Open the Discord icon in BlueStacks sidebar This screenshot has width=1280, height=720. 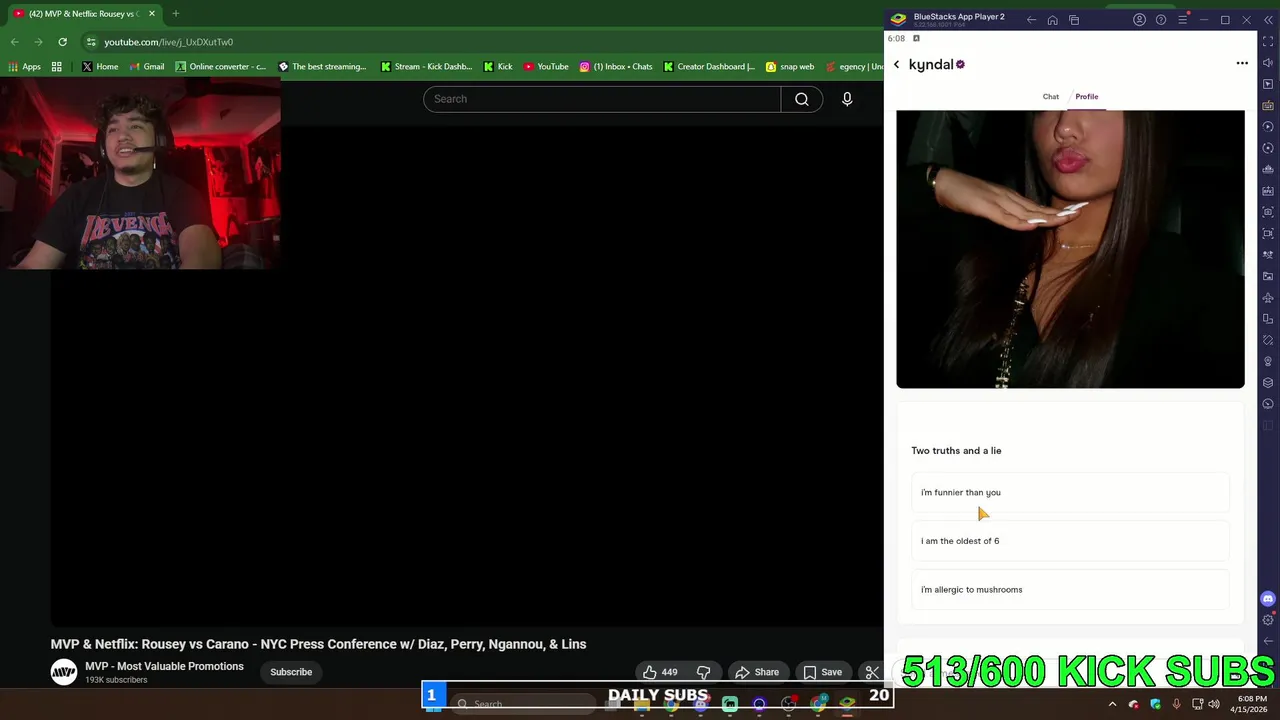1268,599
